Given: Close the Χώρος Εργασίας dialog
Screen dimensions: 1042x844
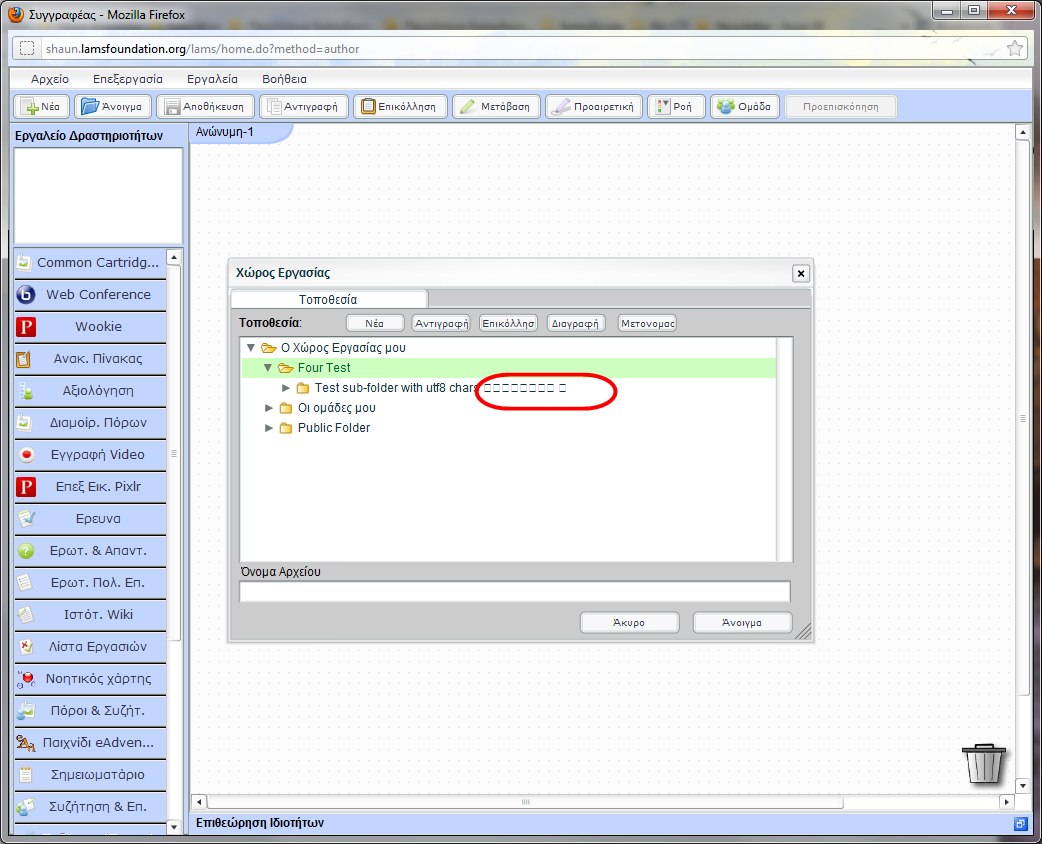Looking at the screenshot, I should click(800, 273).
